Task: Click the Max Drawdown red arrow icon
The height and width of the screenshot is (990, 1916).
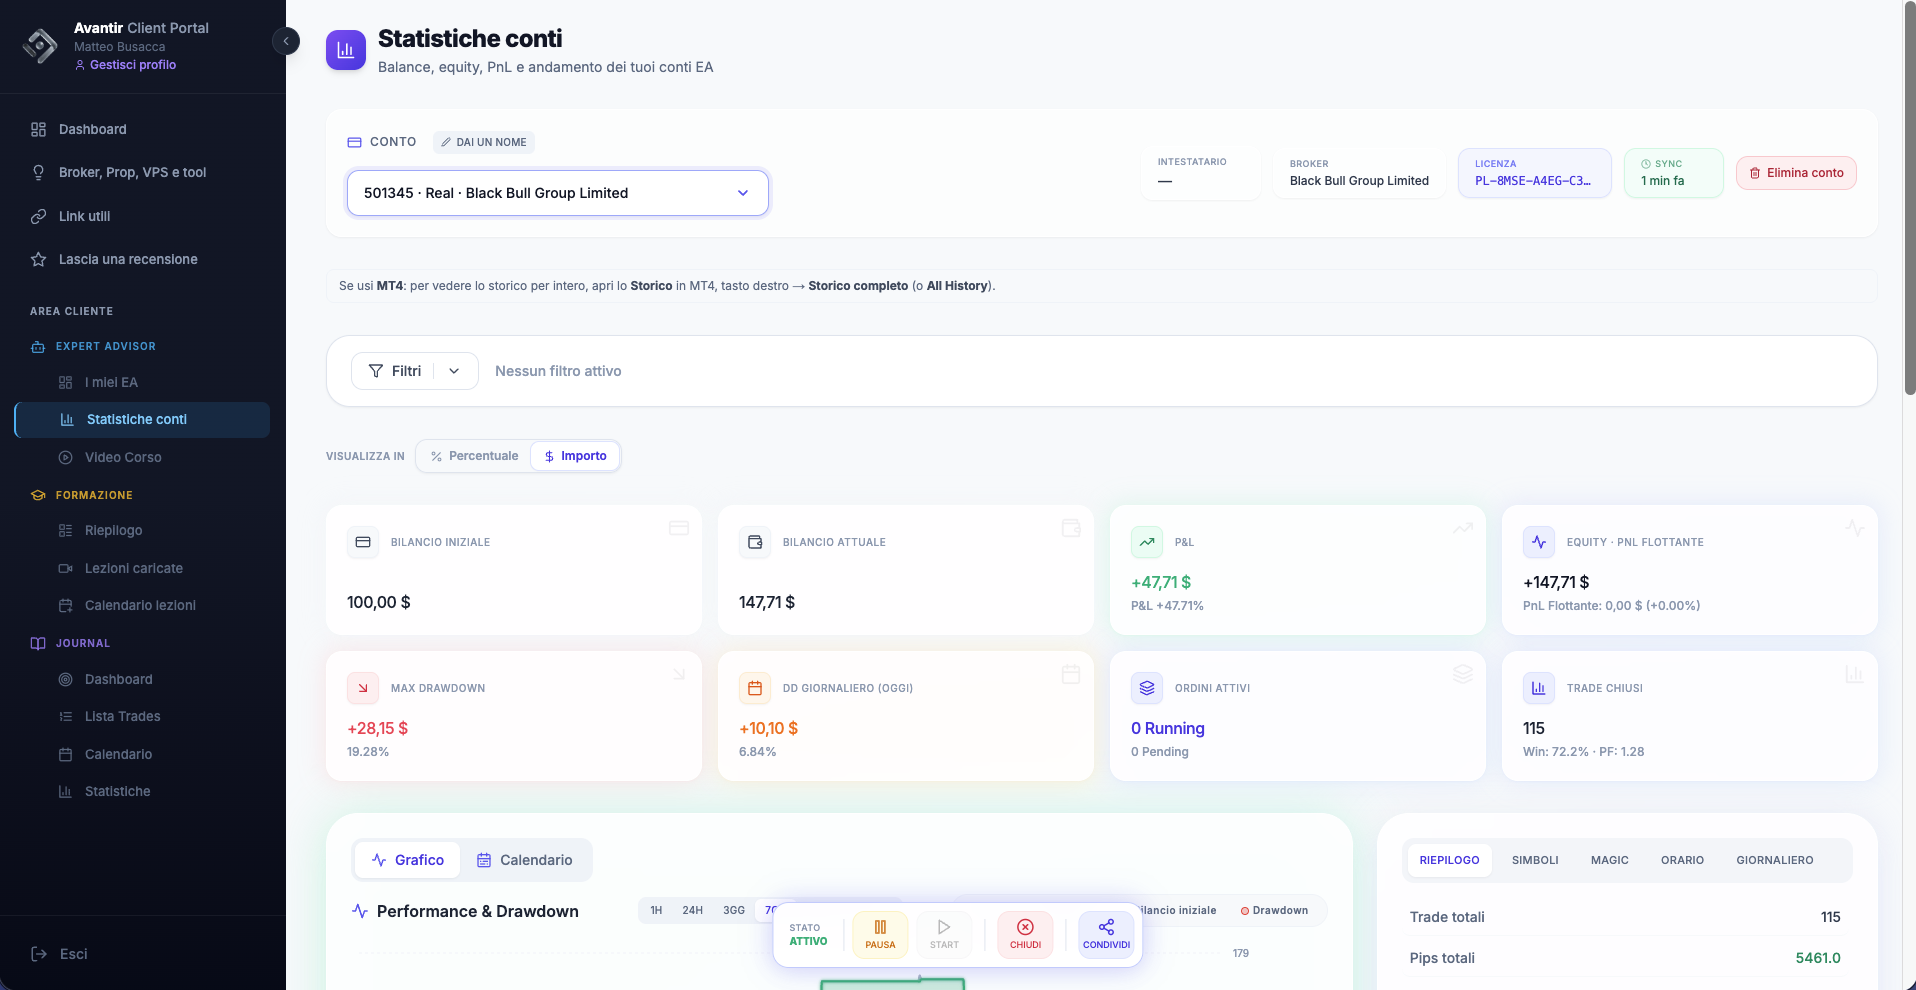Action: coord(363,688)
